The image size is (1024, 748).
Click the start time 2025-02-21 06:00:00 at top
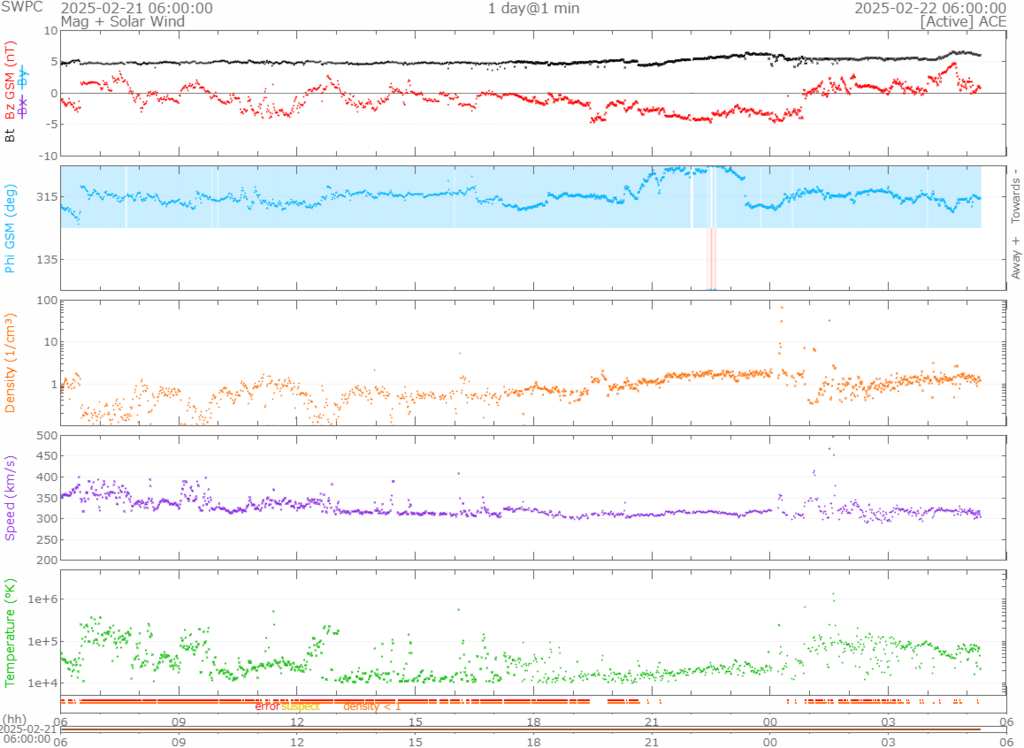[136, 8]
